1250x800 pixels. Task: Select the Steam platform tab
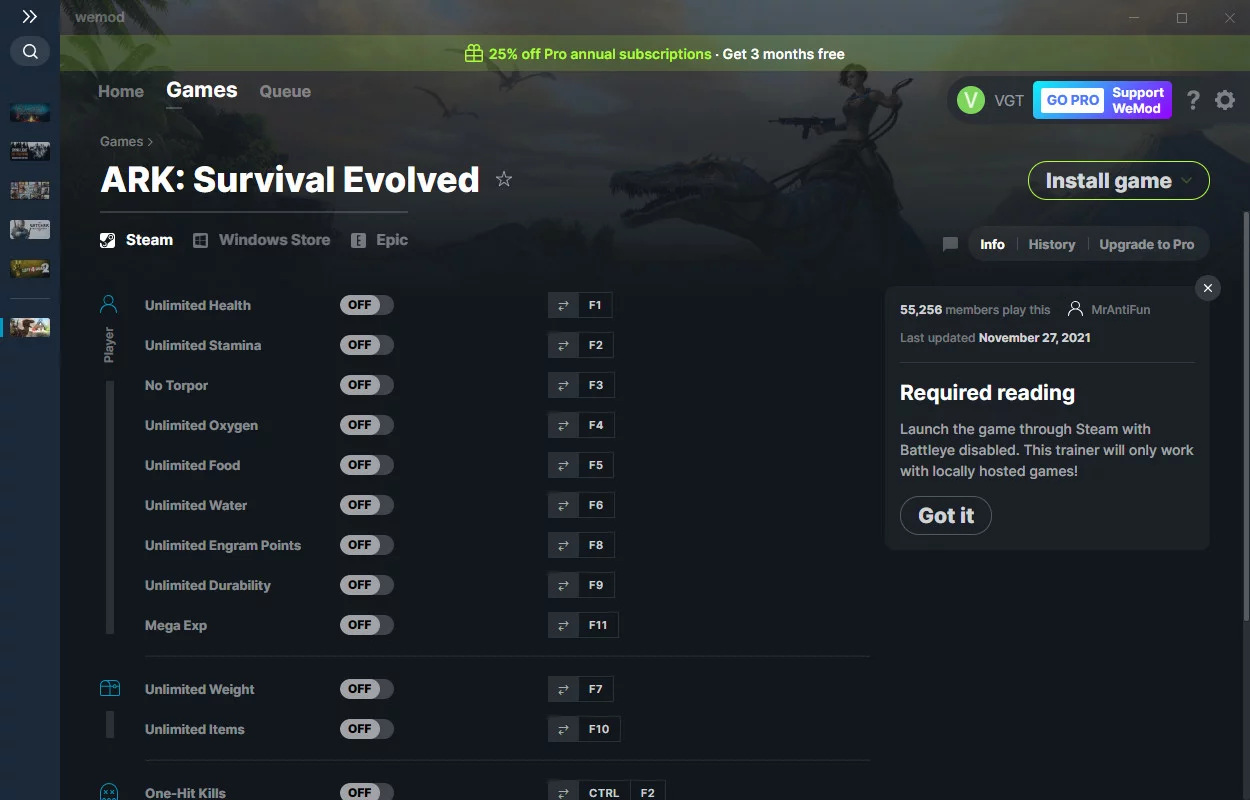click(x=137, y=240)
